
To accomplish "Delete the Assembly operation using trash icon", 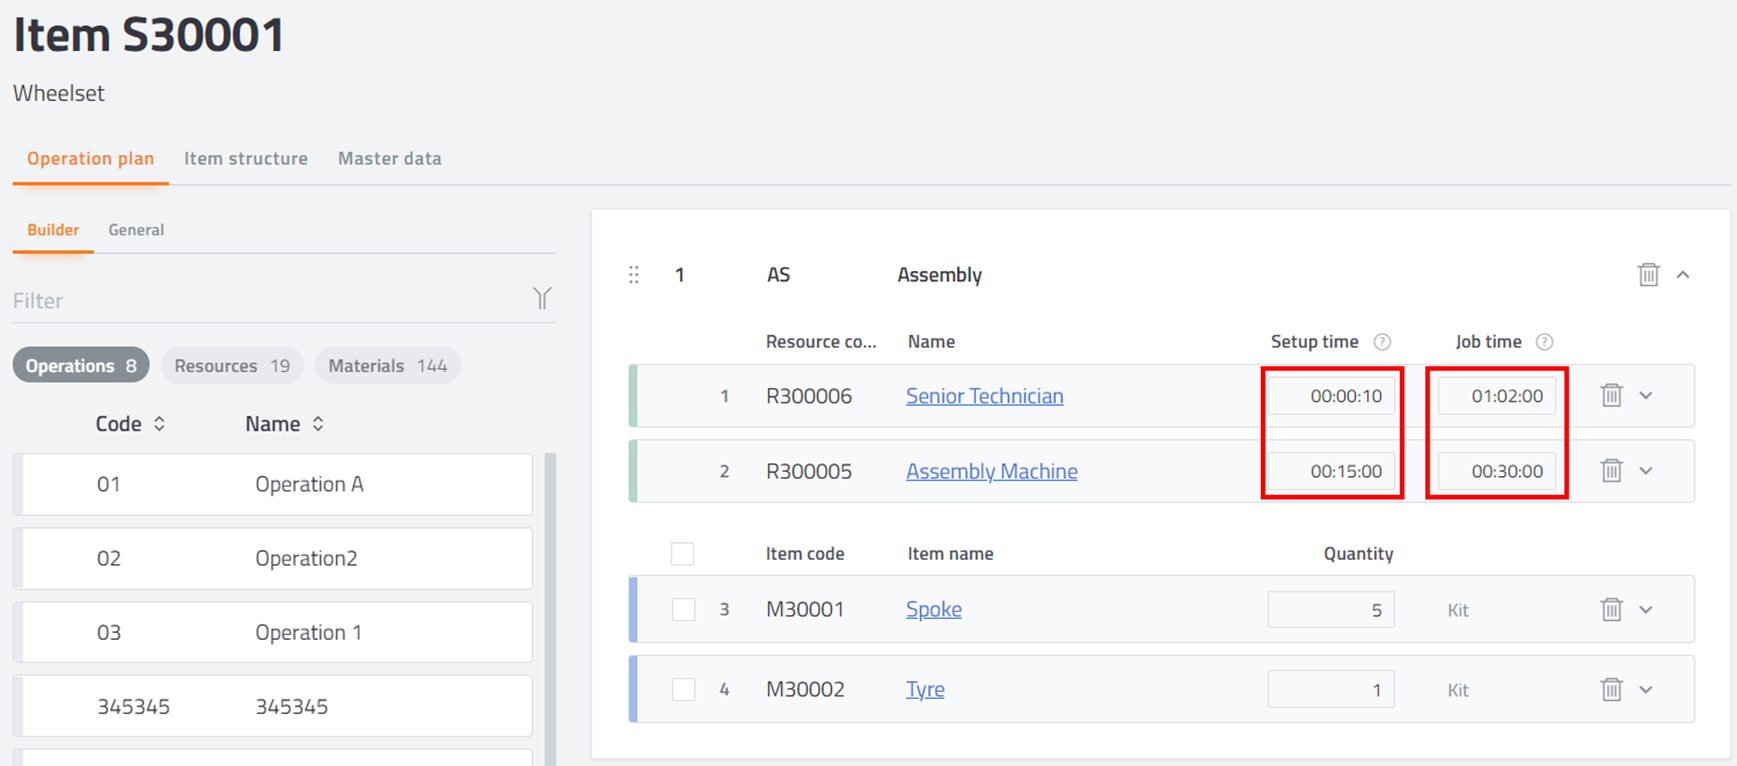I will point(1648,274).
